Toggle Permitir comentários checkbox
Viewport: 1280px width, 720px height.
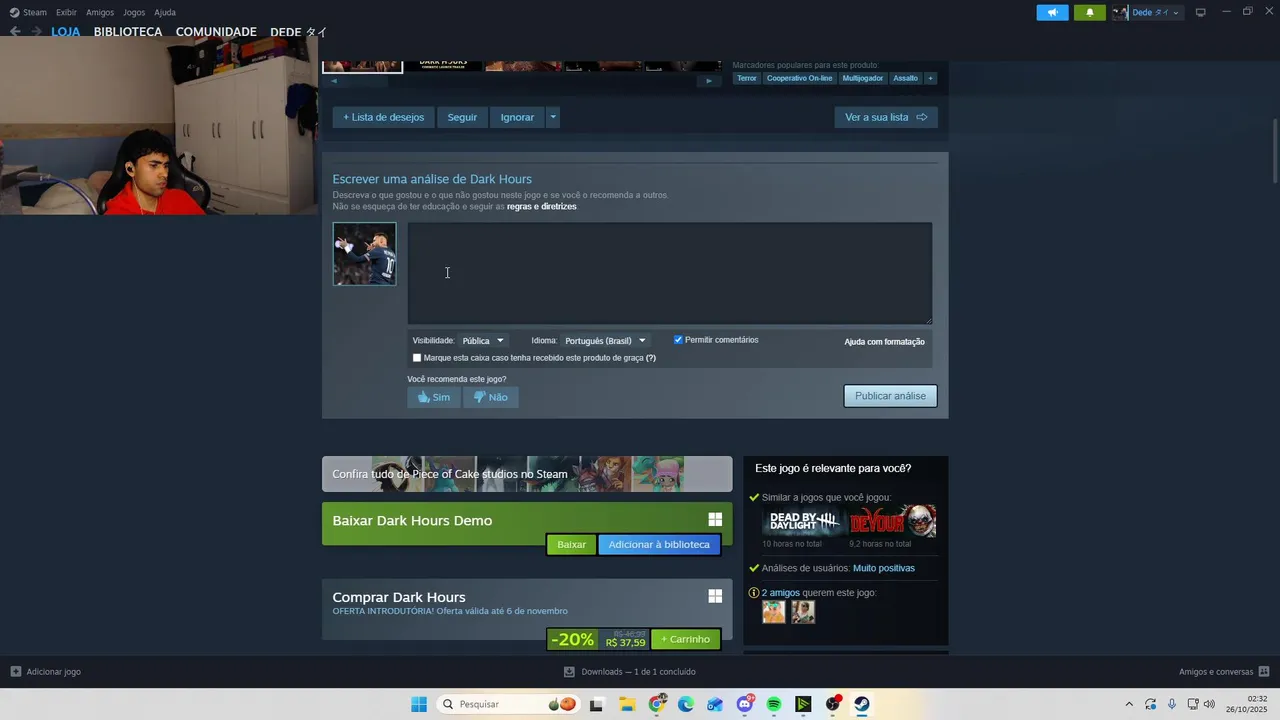click(x=678, y=340)
